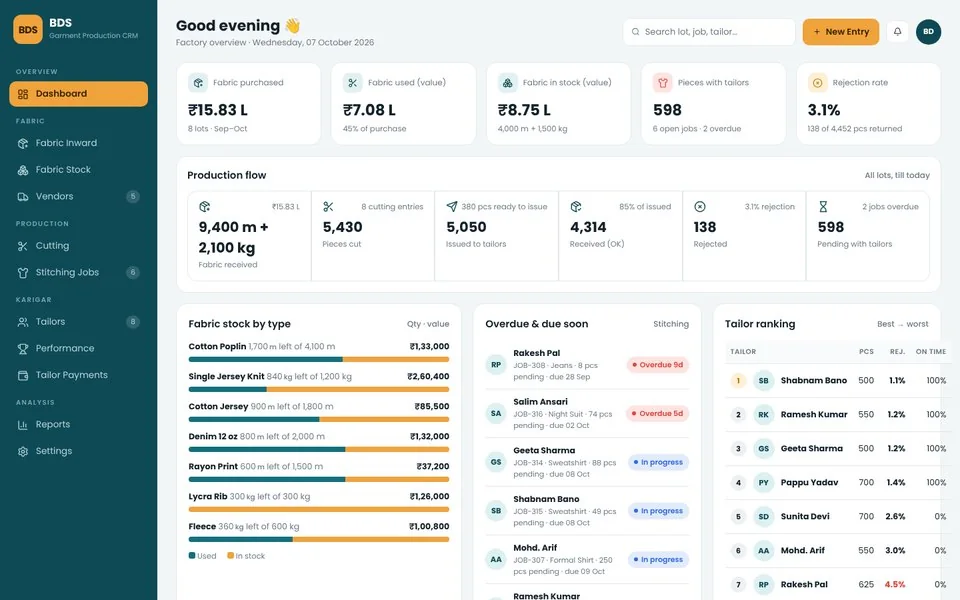Image resolution: width=960 pixels, height=600 pixels.
Task: Open the Vendors section
Action: click(78, 197)
